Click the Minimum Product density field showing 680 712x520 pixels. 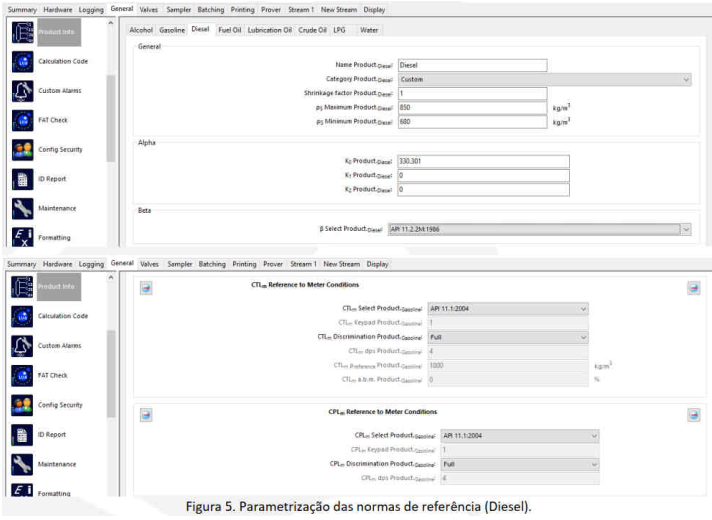[x=473, y=122]
